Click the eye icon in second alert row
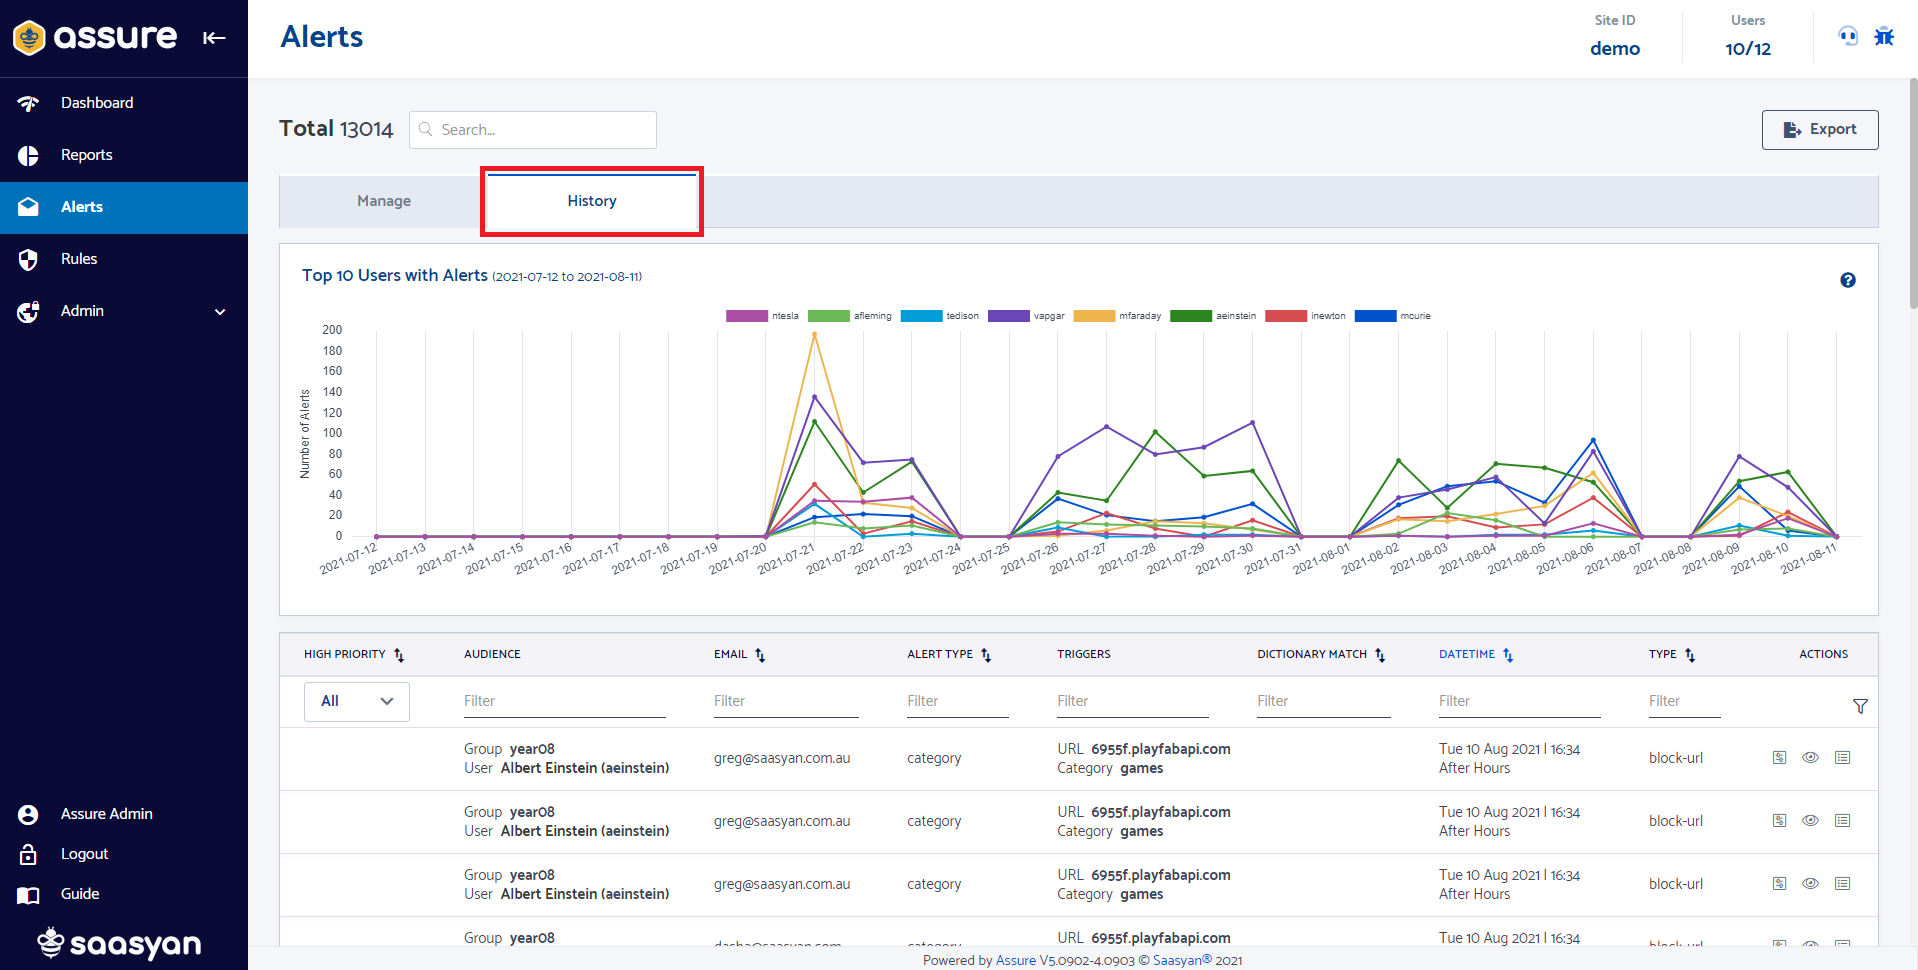The image size is (1918, 970). coord(1810,821)
